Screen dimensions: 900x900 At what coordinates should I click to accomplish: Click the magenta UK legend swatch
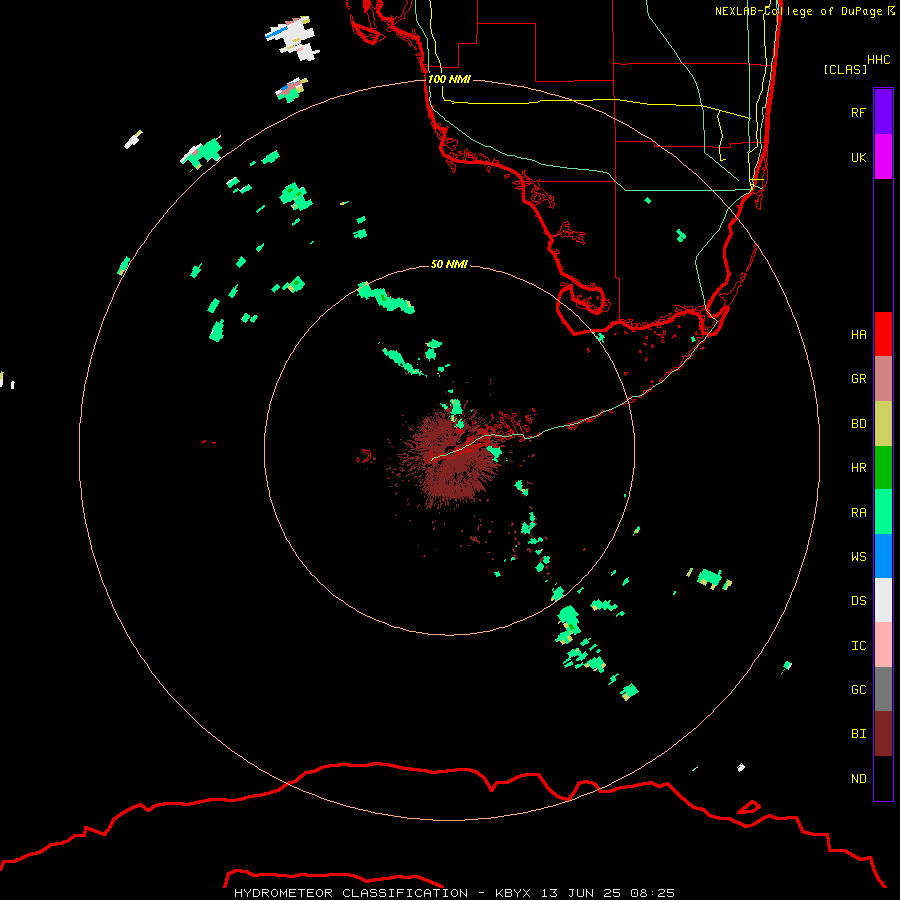click(883, 157)
